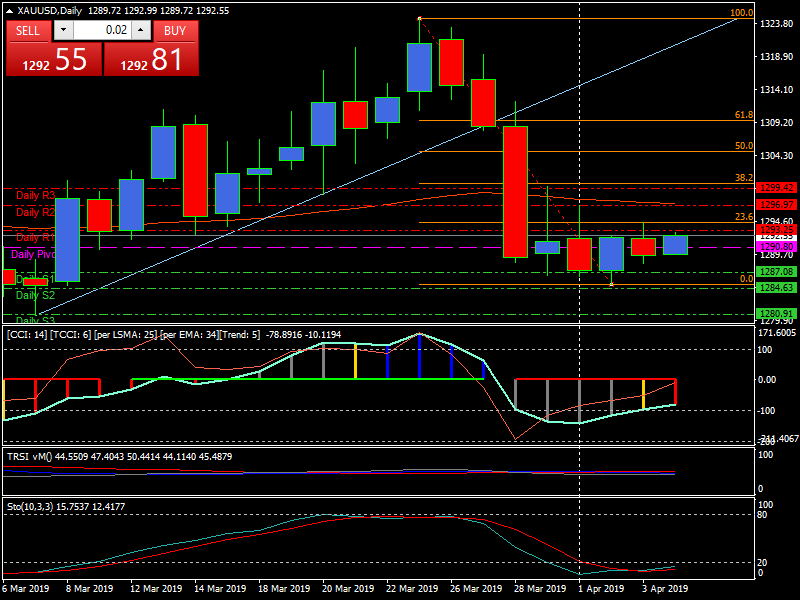
Task: Select the Fibonacci 0.0 anchor point at bottom
Action: 611,285
